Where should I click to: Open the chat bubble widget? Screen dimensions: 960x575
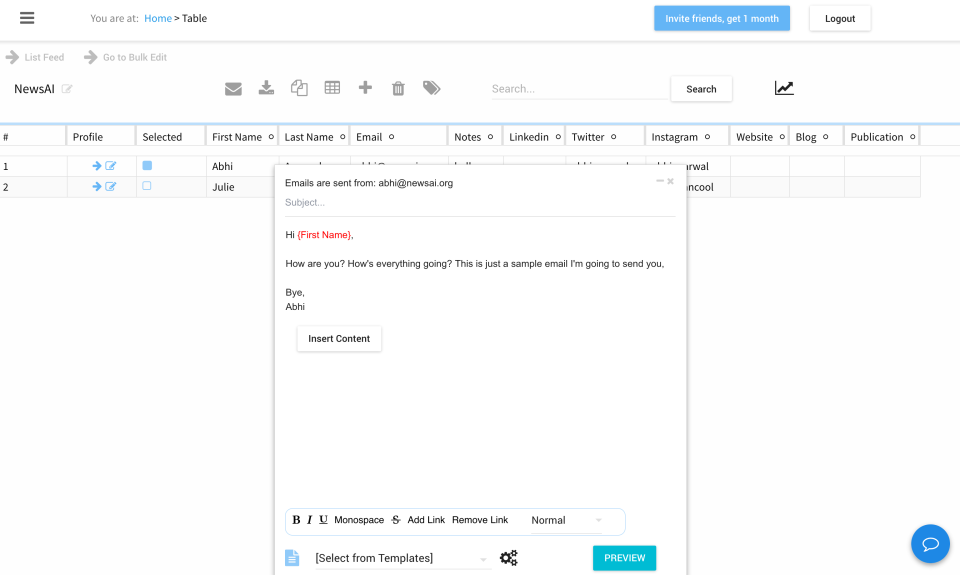[x=930, y=544]
